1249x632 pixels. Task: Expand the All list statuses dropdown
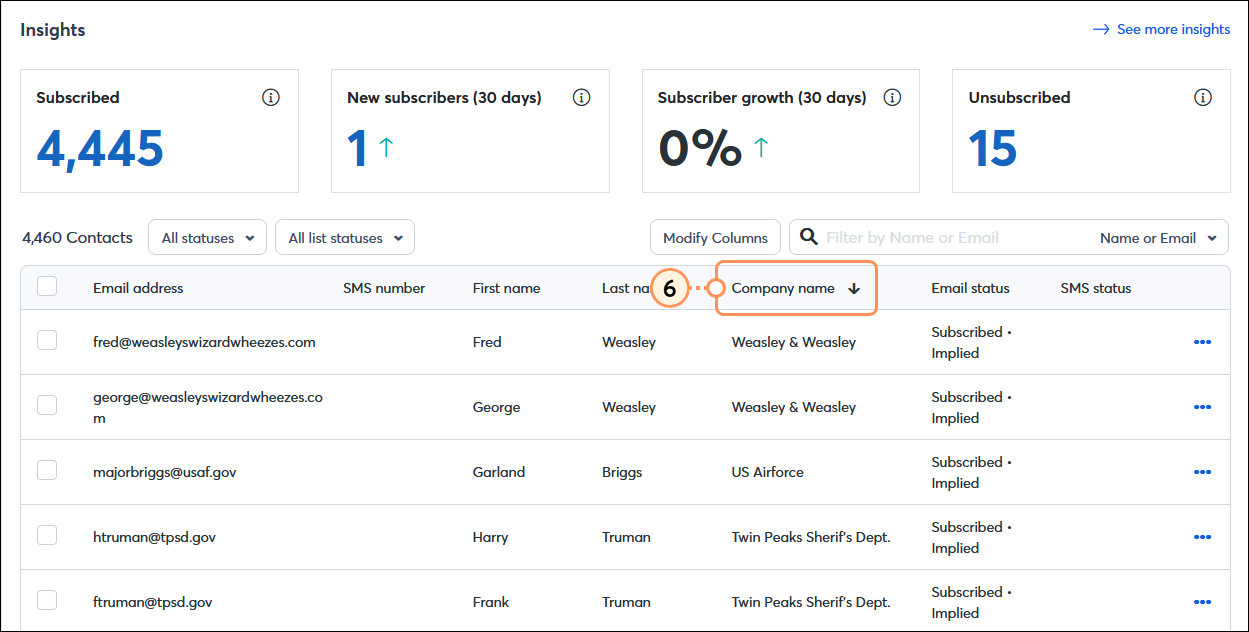pyautogui.click(x=345, y=238)
